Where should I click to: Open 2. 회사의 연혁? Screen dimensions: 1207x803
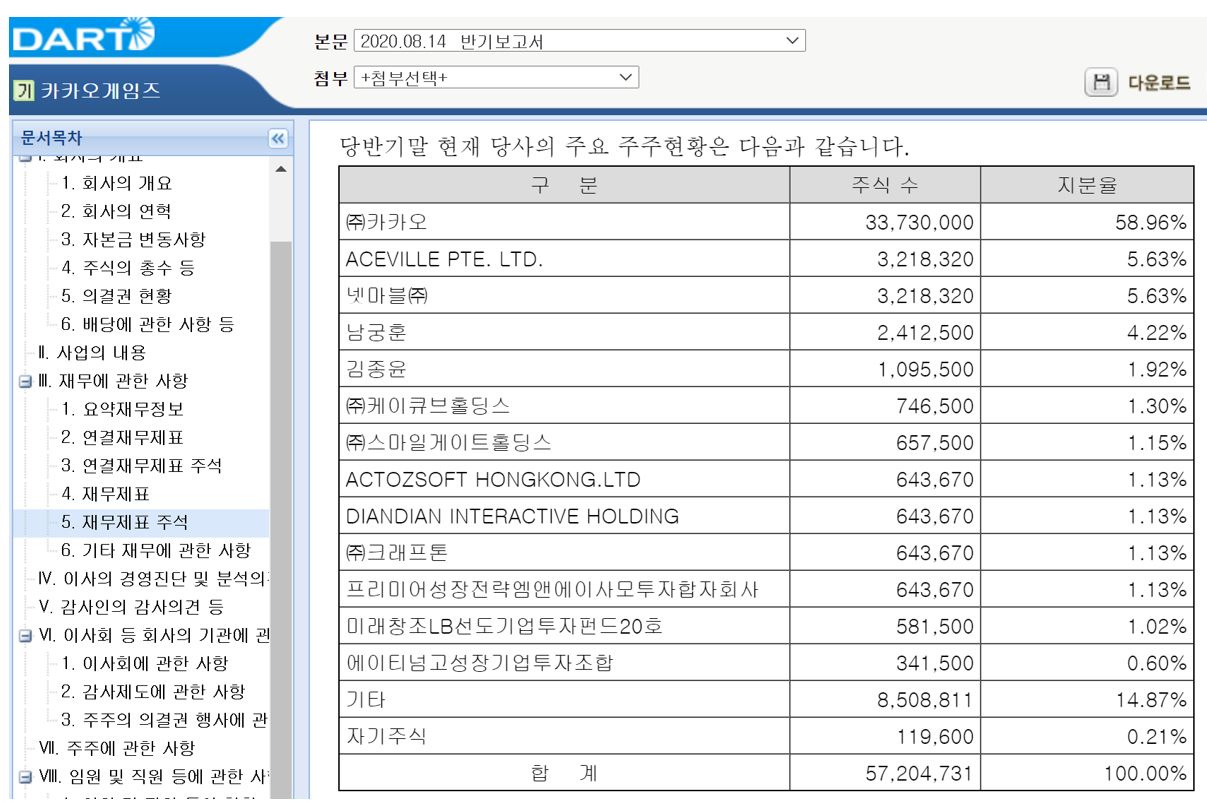pos(116,211)
